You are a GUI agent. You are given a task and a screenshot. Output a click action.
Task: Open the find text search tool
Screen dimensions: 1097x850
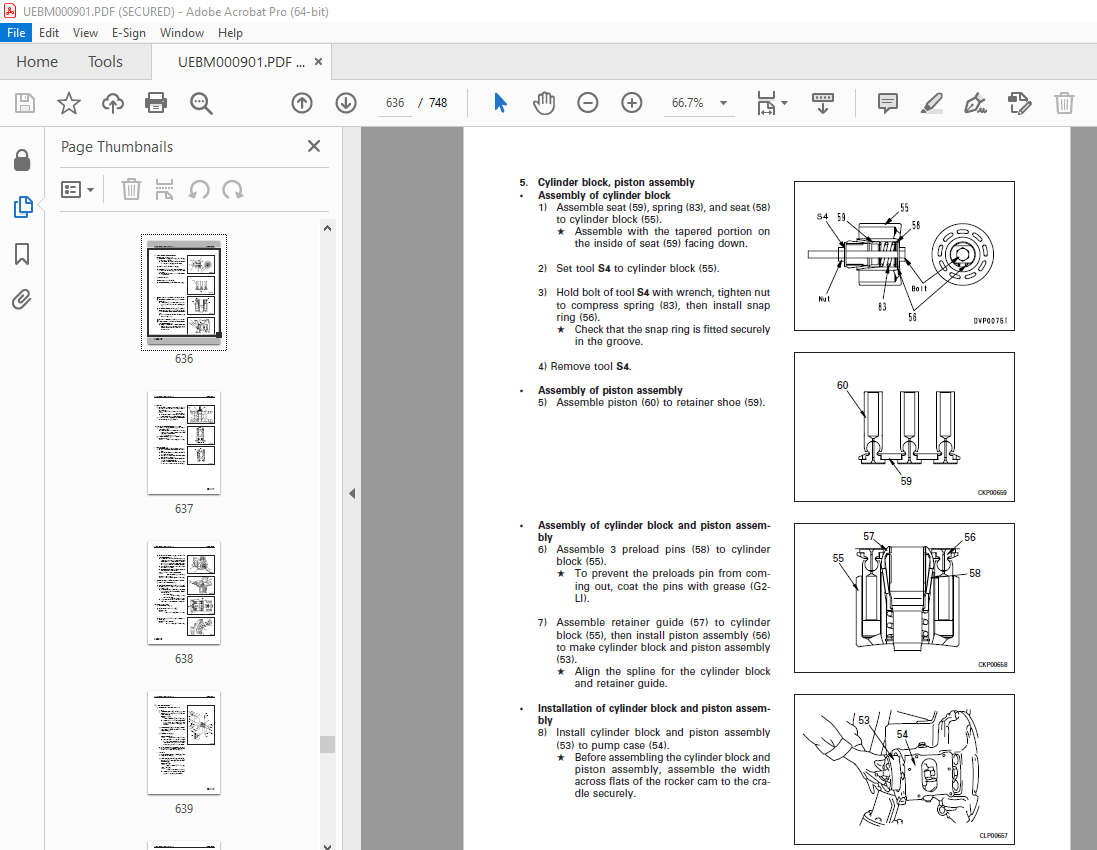[201, 104]
